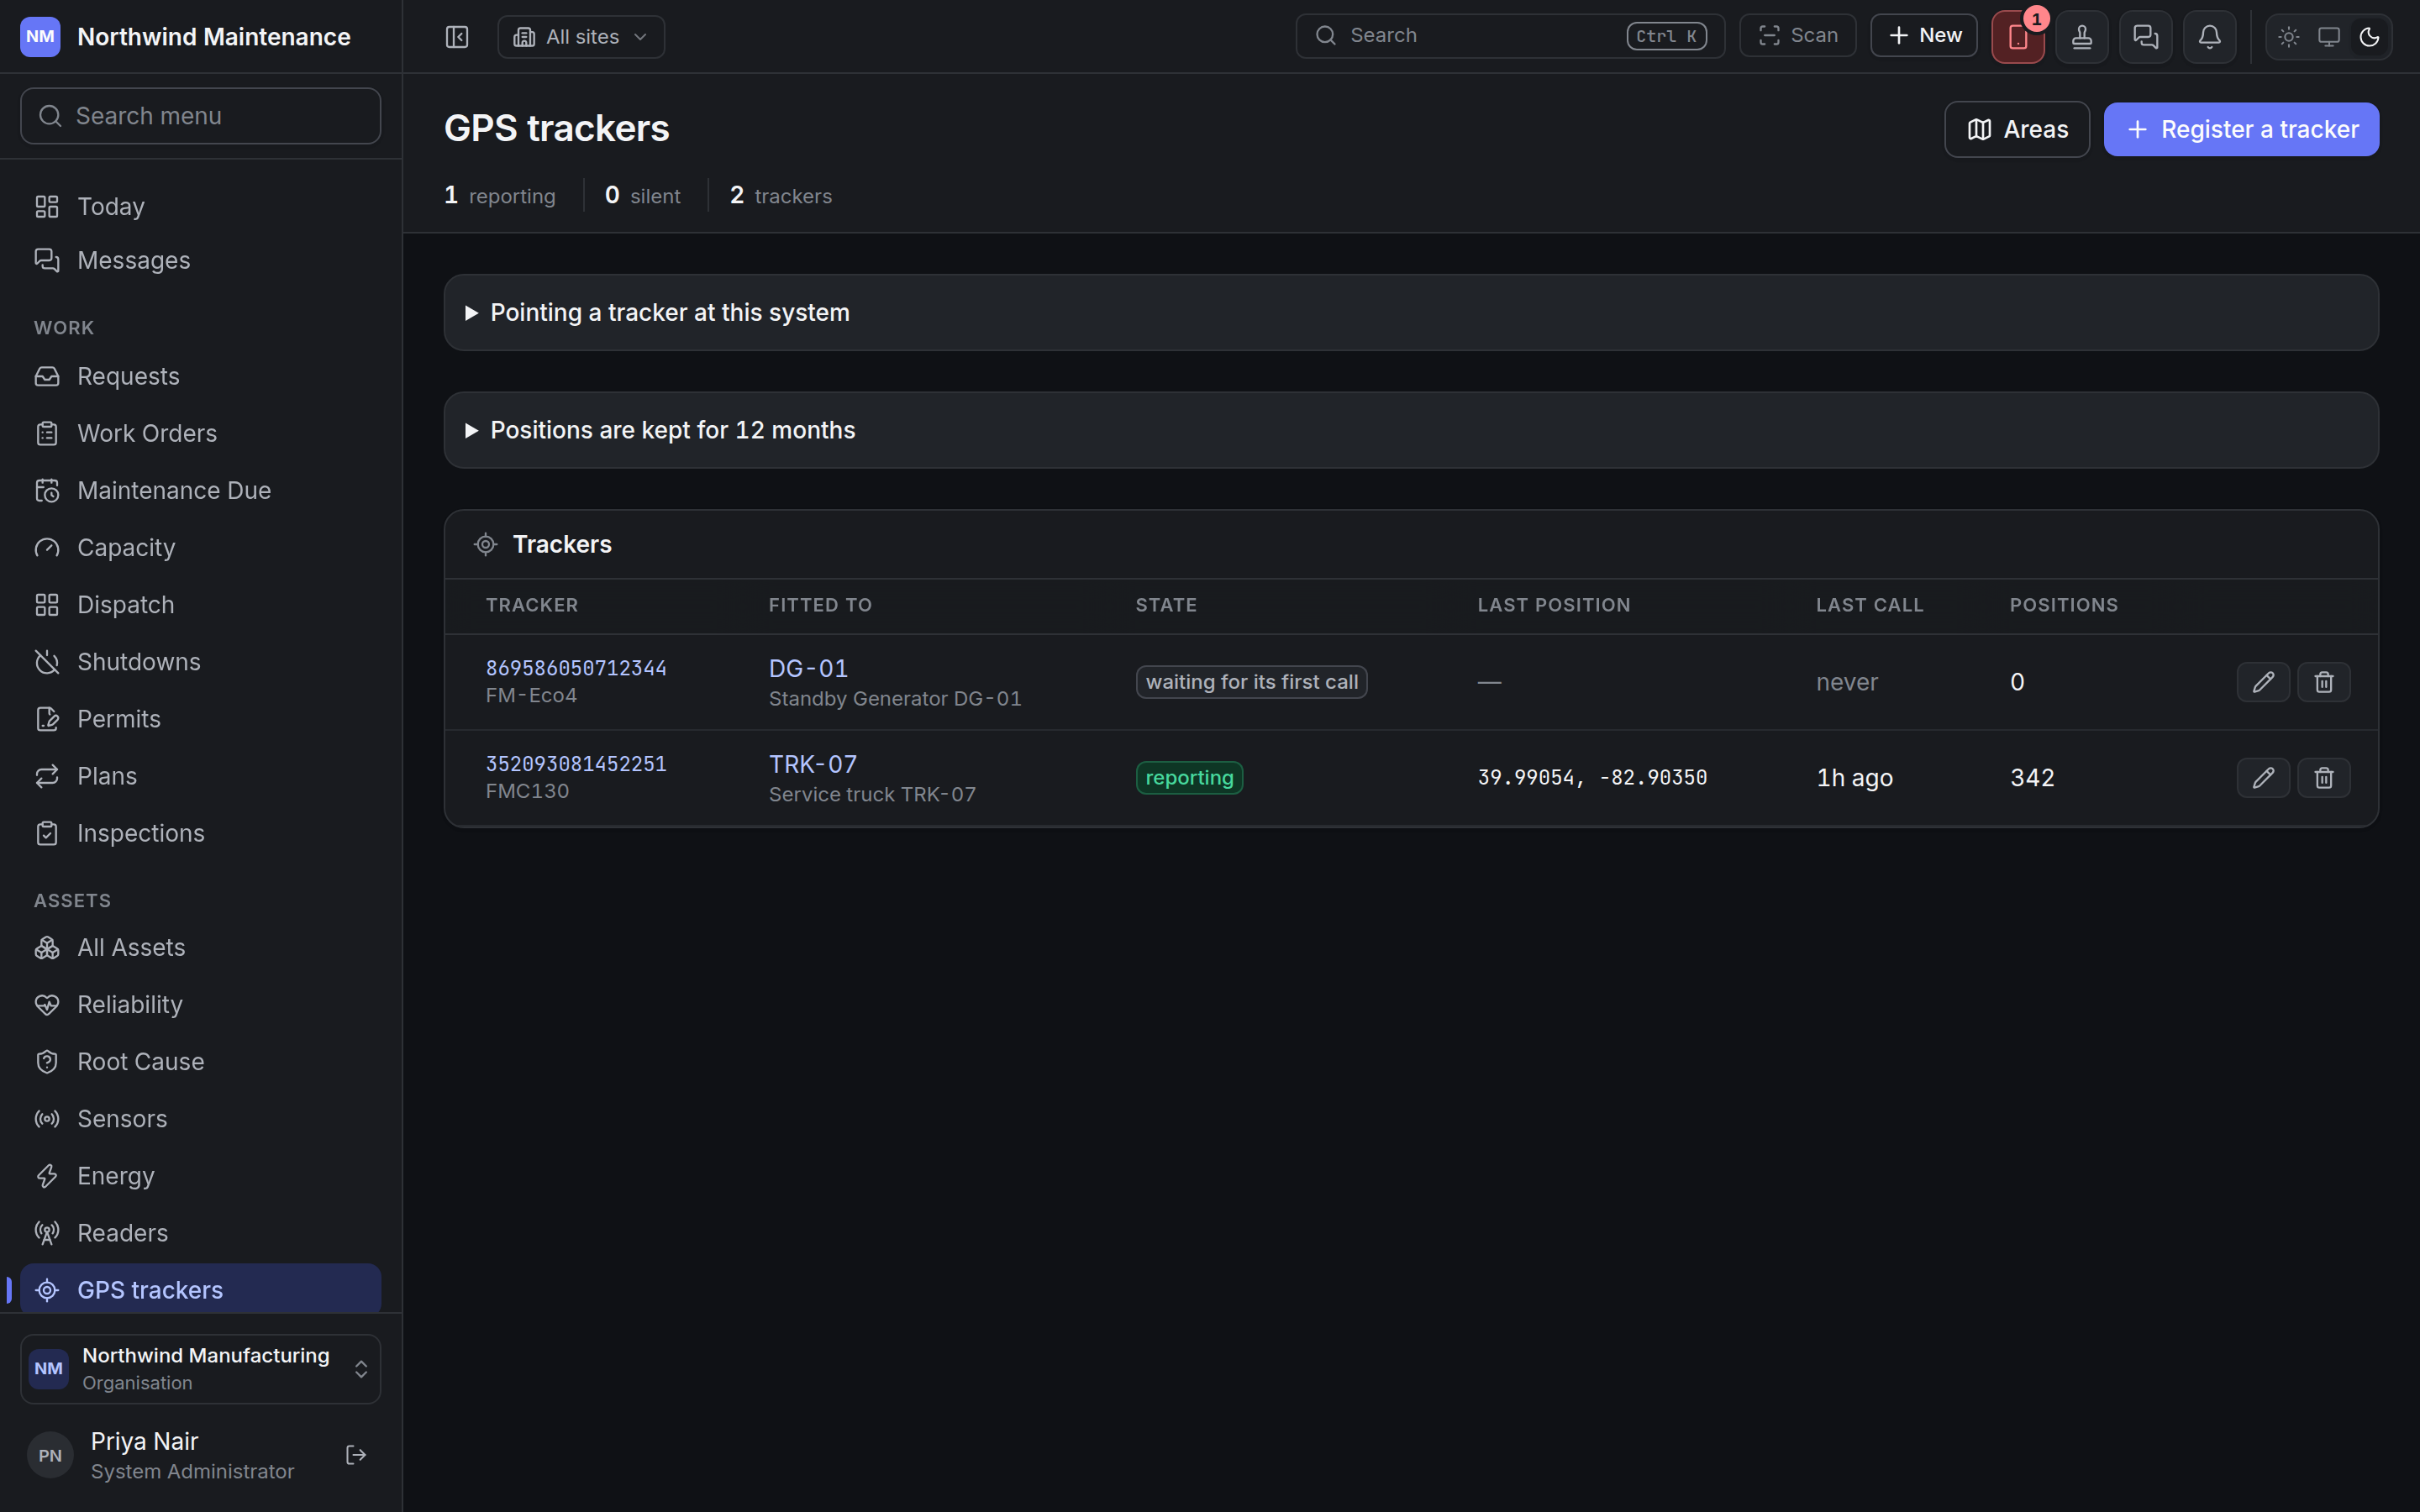Screen dimensions: 2420x1512
Task: Open the All sites dropdown
Action: click(x=581, y=37)
